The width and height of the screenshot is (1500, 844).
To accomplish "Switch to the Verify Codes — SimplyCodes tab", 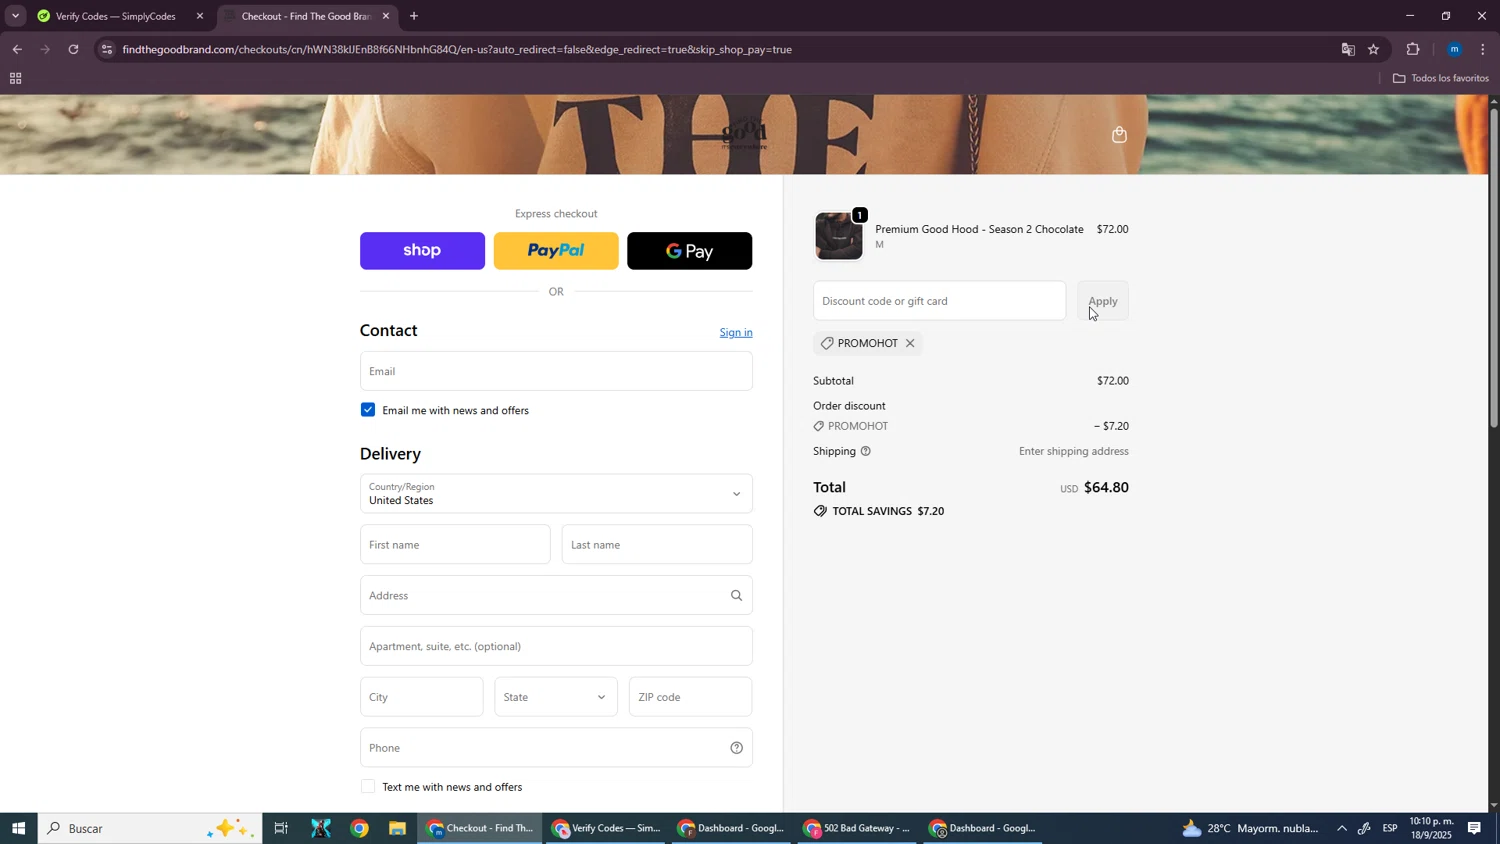I will click(x=118, y=16).
